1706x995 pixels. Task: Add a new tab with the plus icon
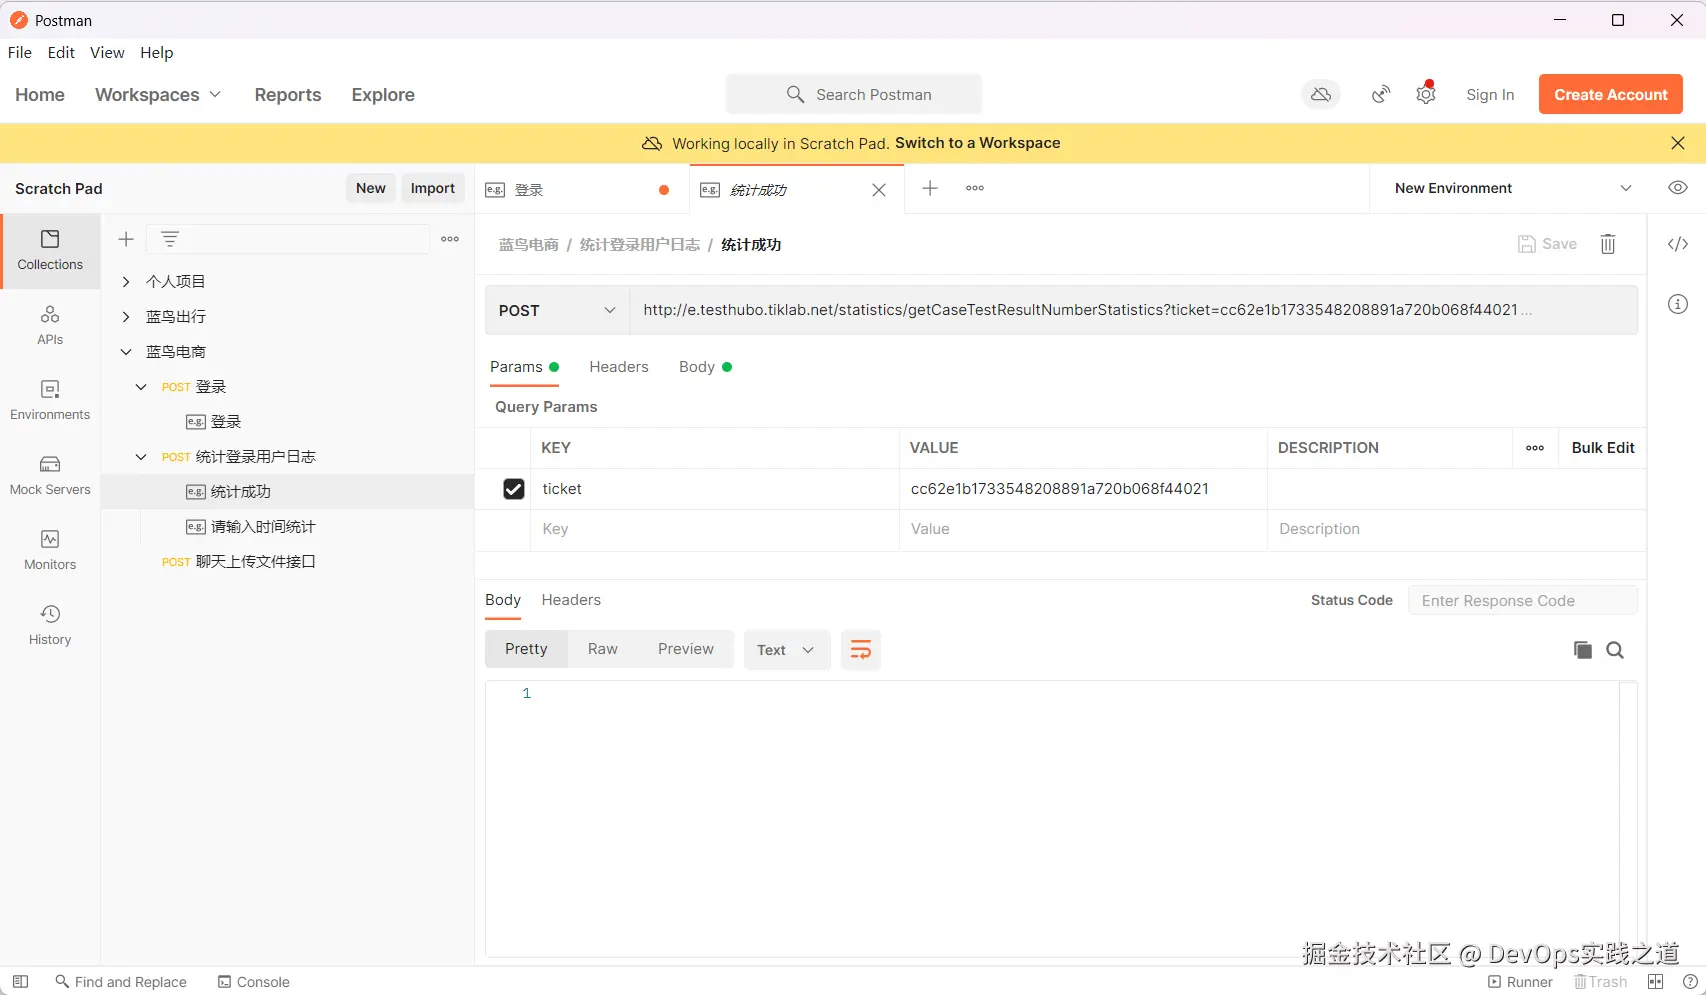coord(930,188)
